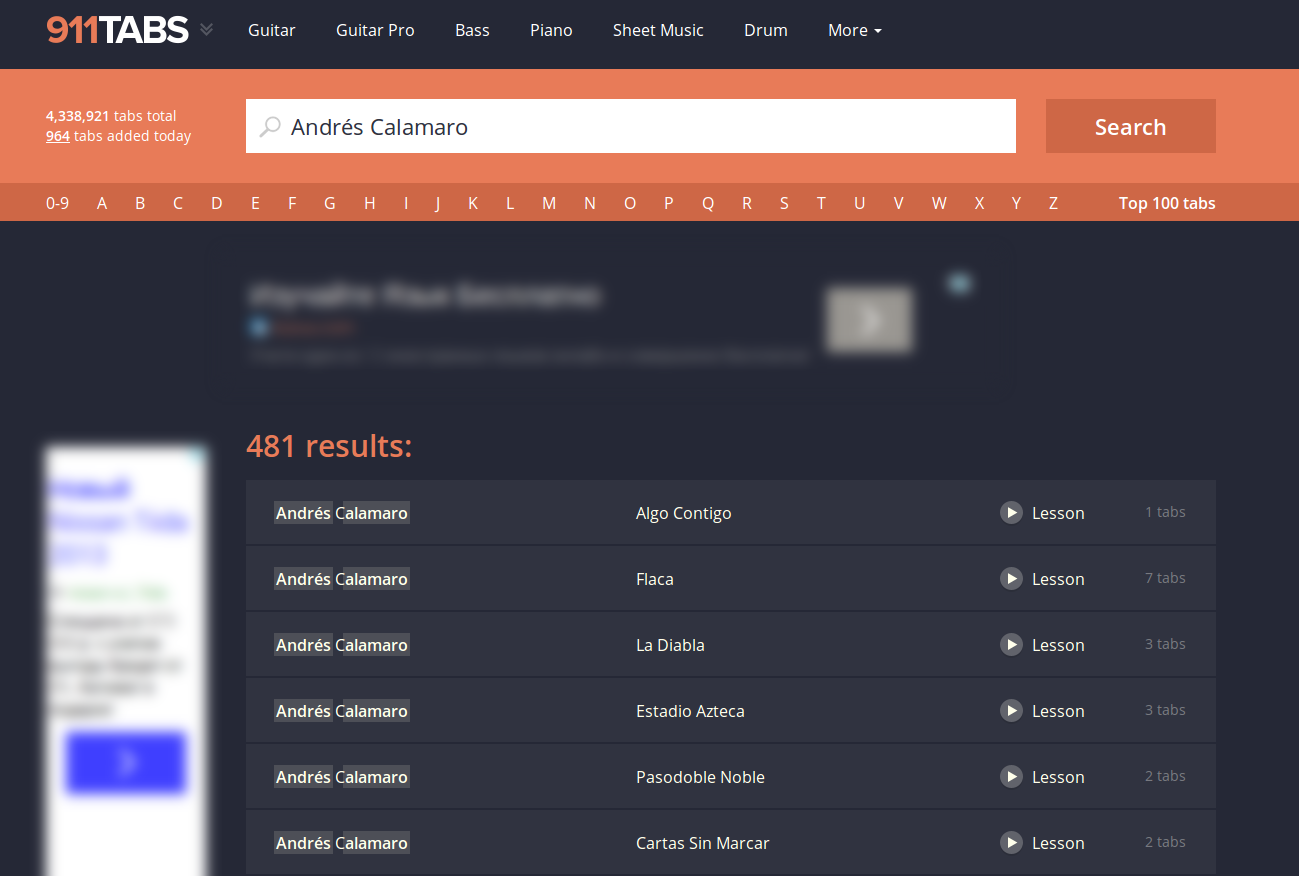This screenshot has height=876, width=1299.
Task: Browse artists starting with letter M
Action: [549, 203]
